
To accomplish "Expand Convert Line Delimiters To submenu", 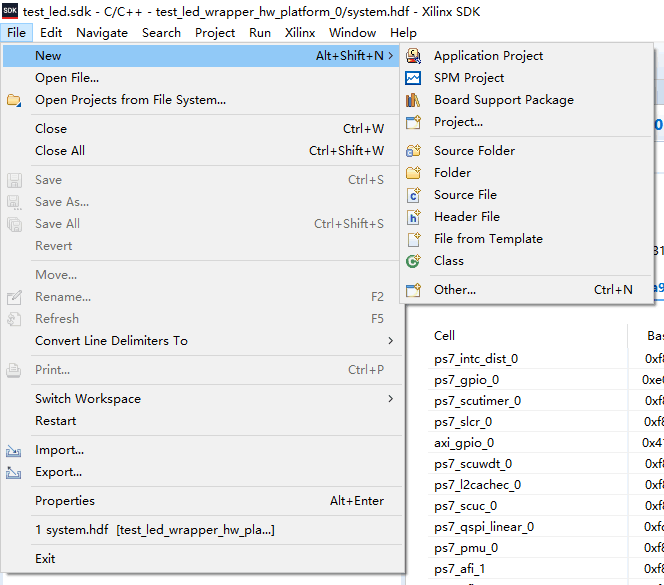I will pyautogui.click(x=202, y=341).
